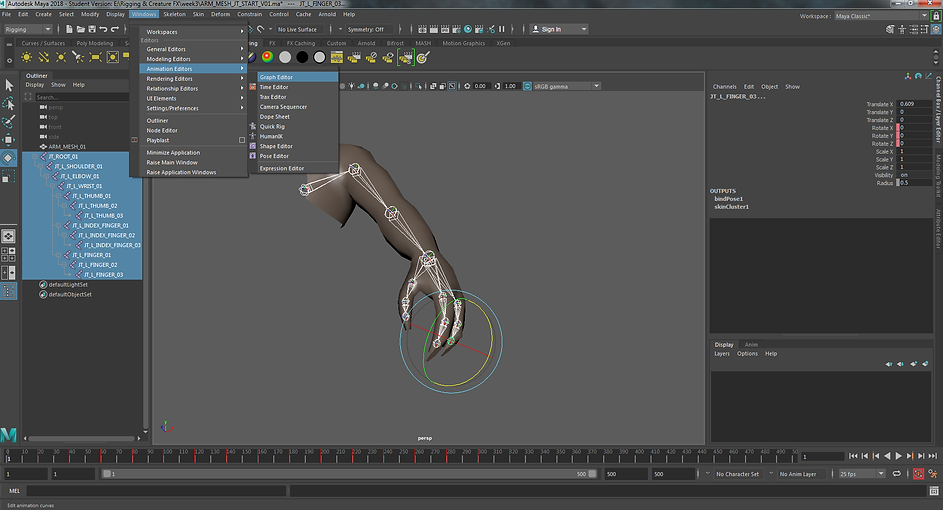Collapse the JT_L_INDEX_FINGER_01 tree node

[x=59, y=226]
